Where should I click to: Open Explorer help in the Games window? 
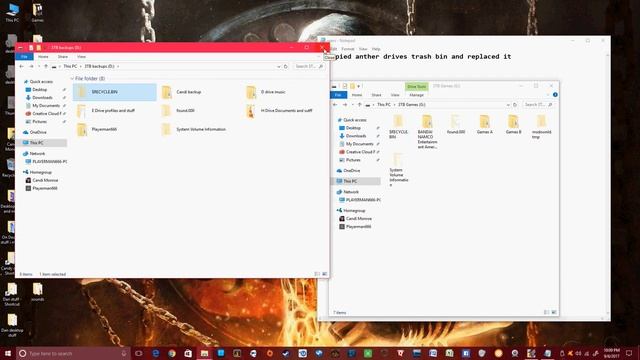555,95
